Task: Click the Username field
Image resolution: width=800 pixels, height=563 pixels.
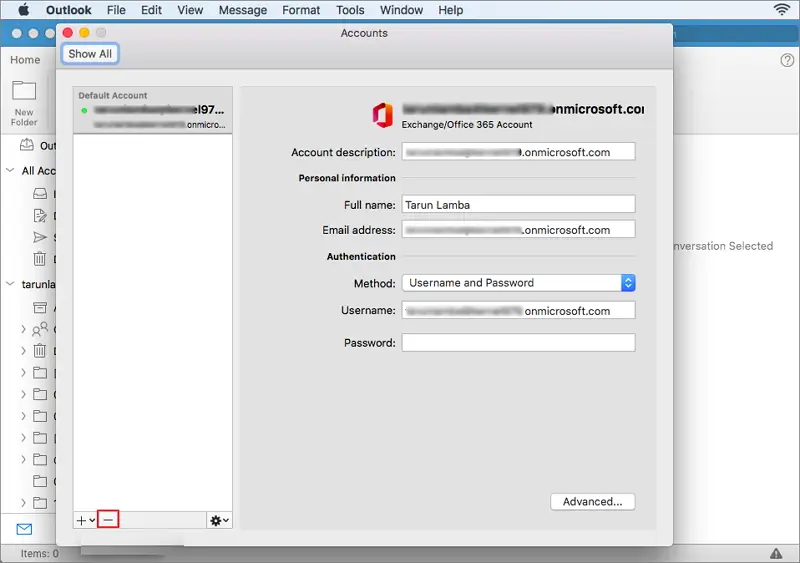Action: (x=518, y=310)
